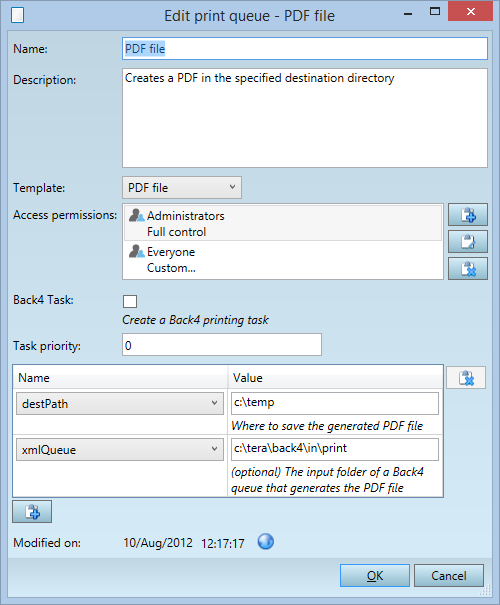Select the Everyone Custom permission entry
Viewport: 500px width, 605px height.
pos(283,260)
